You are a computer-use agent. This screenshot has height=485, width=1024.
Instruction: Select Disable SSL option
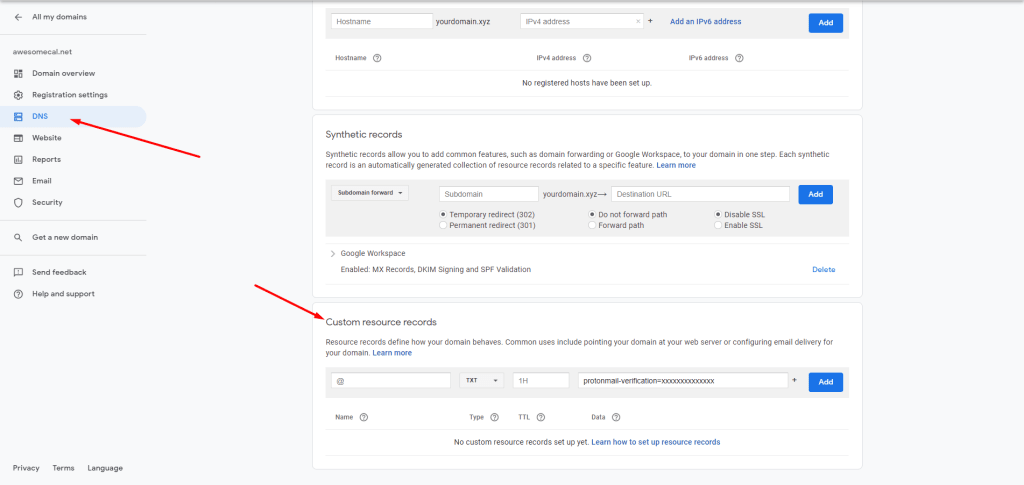tap(718, 214)
